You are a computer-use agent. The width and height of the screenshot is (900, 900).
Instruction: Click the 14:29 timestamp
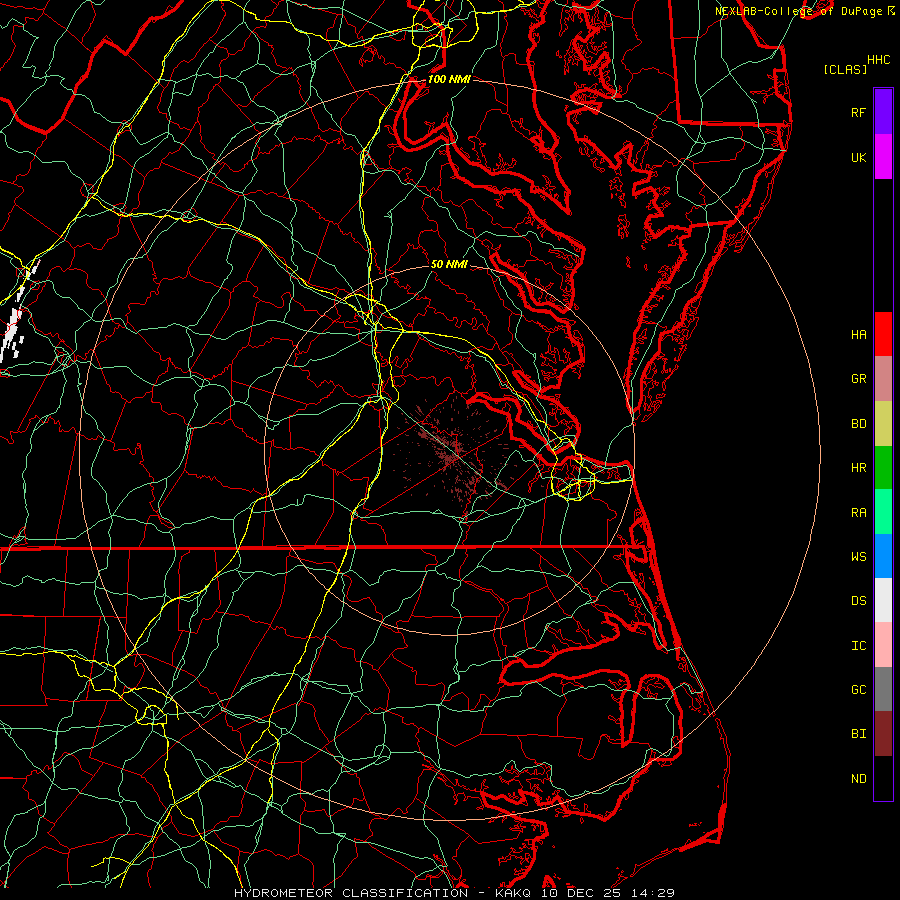point(653,893)
